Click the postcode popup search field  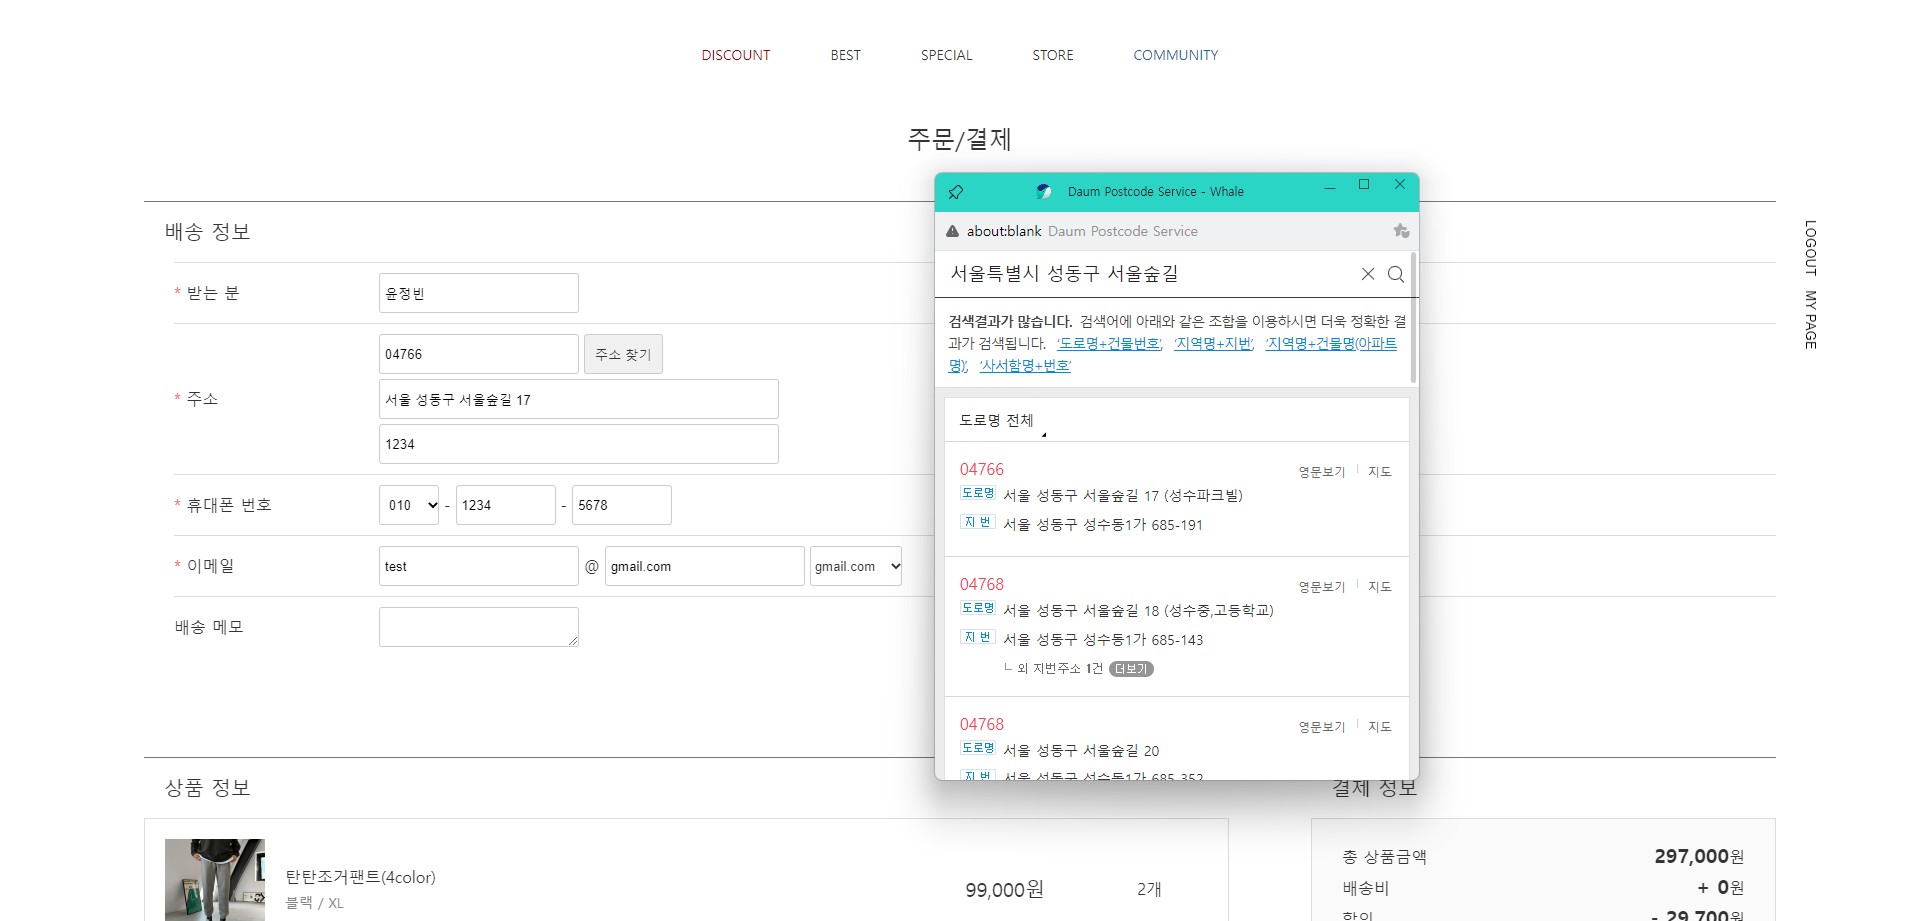[1150, 274]
